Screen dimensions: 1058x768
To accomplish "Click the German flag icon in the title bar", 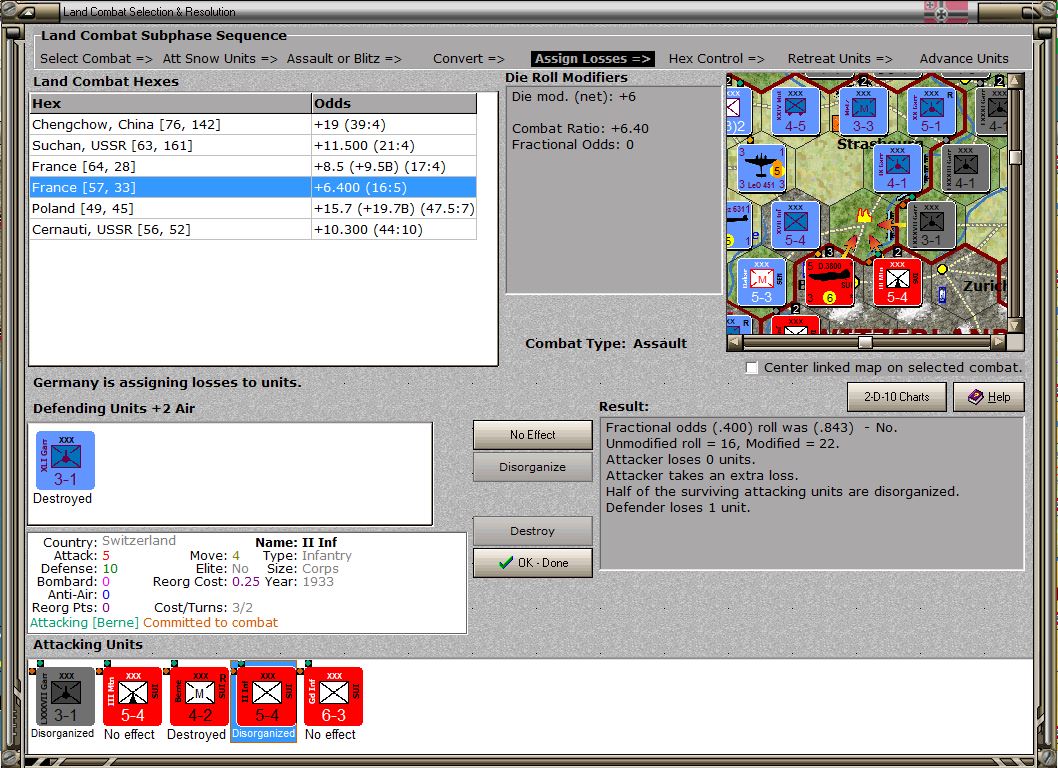I will coord(945,11).
